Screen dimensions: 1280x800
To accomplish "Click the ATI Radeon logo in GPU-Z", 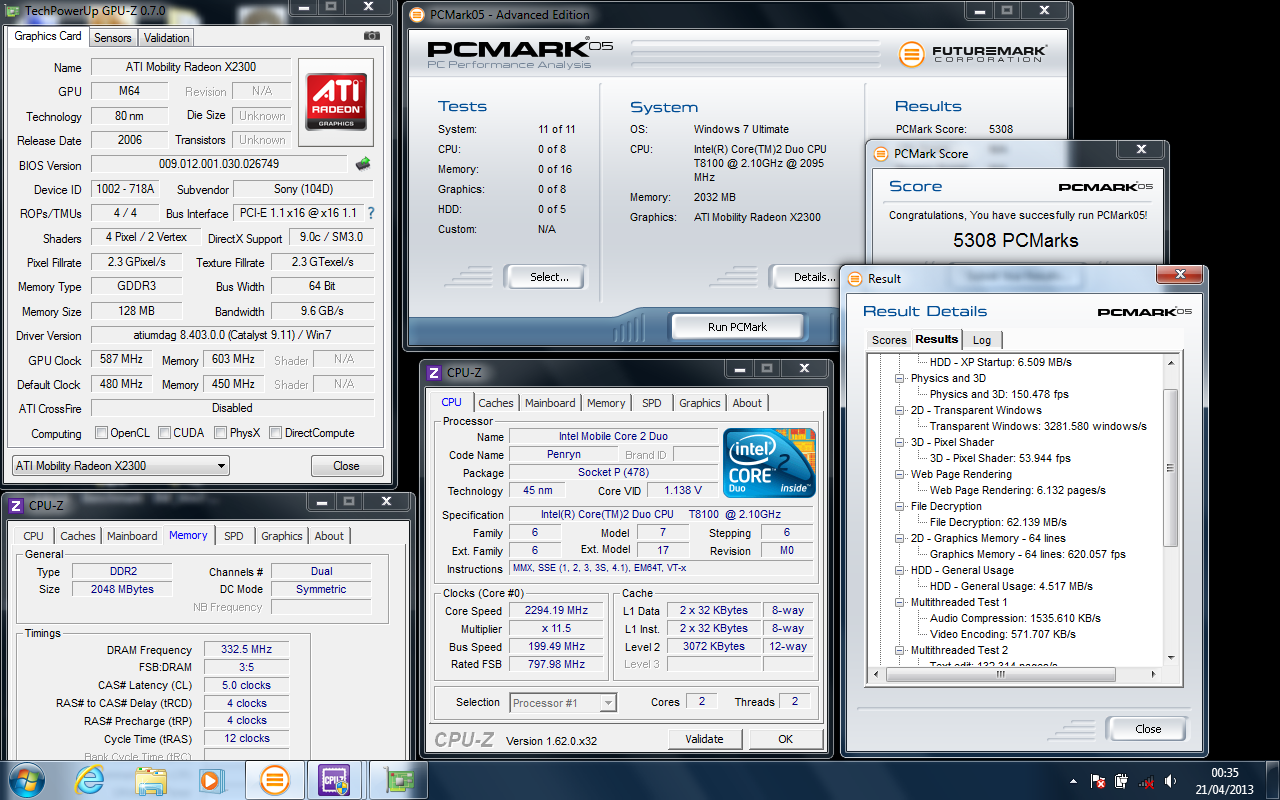I will pos(336,100).
